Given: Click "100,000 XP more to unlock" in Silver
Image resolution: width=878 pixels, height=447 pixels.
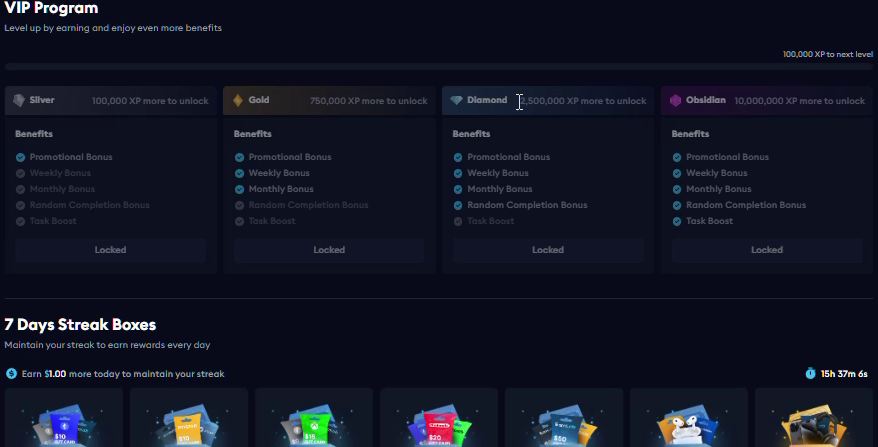Looking at the screenshot, I should coord(150,101).
